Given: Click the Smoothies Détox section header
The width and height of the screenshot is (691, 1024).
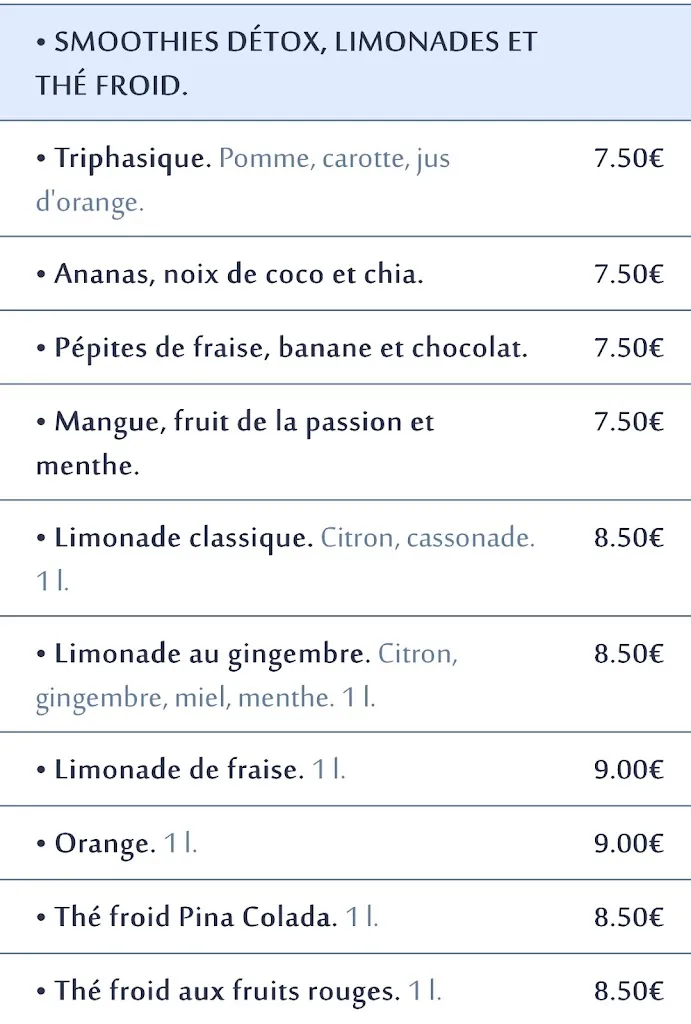Looking at the screenshot, I should (x=286, y=63).
